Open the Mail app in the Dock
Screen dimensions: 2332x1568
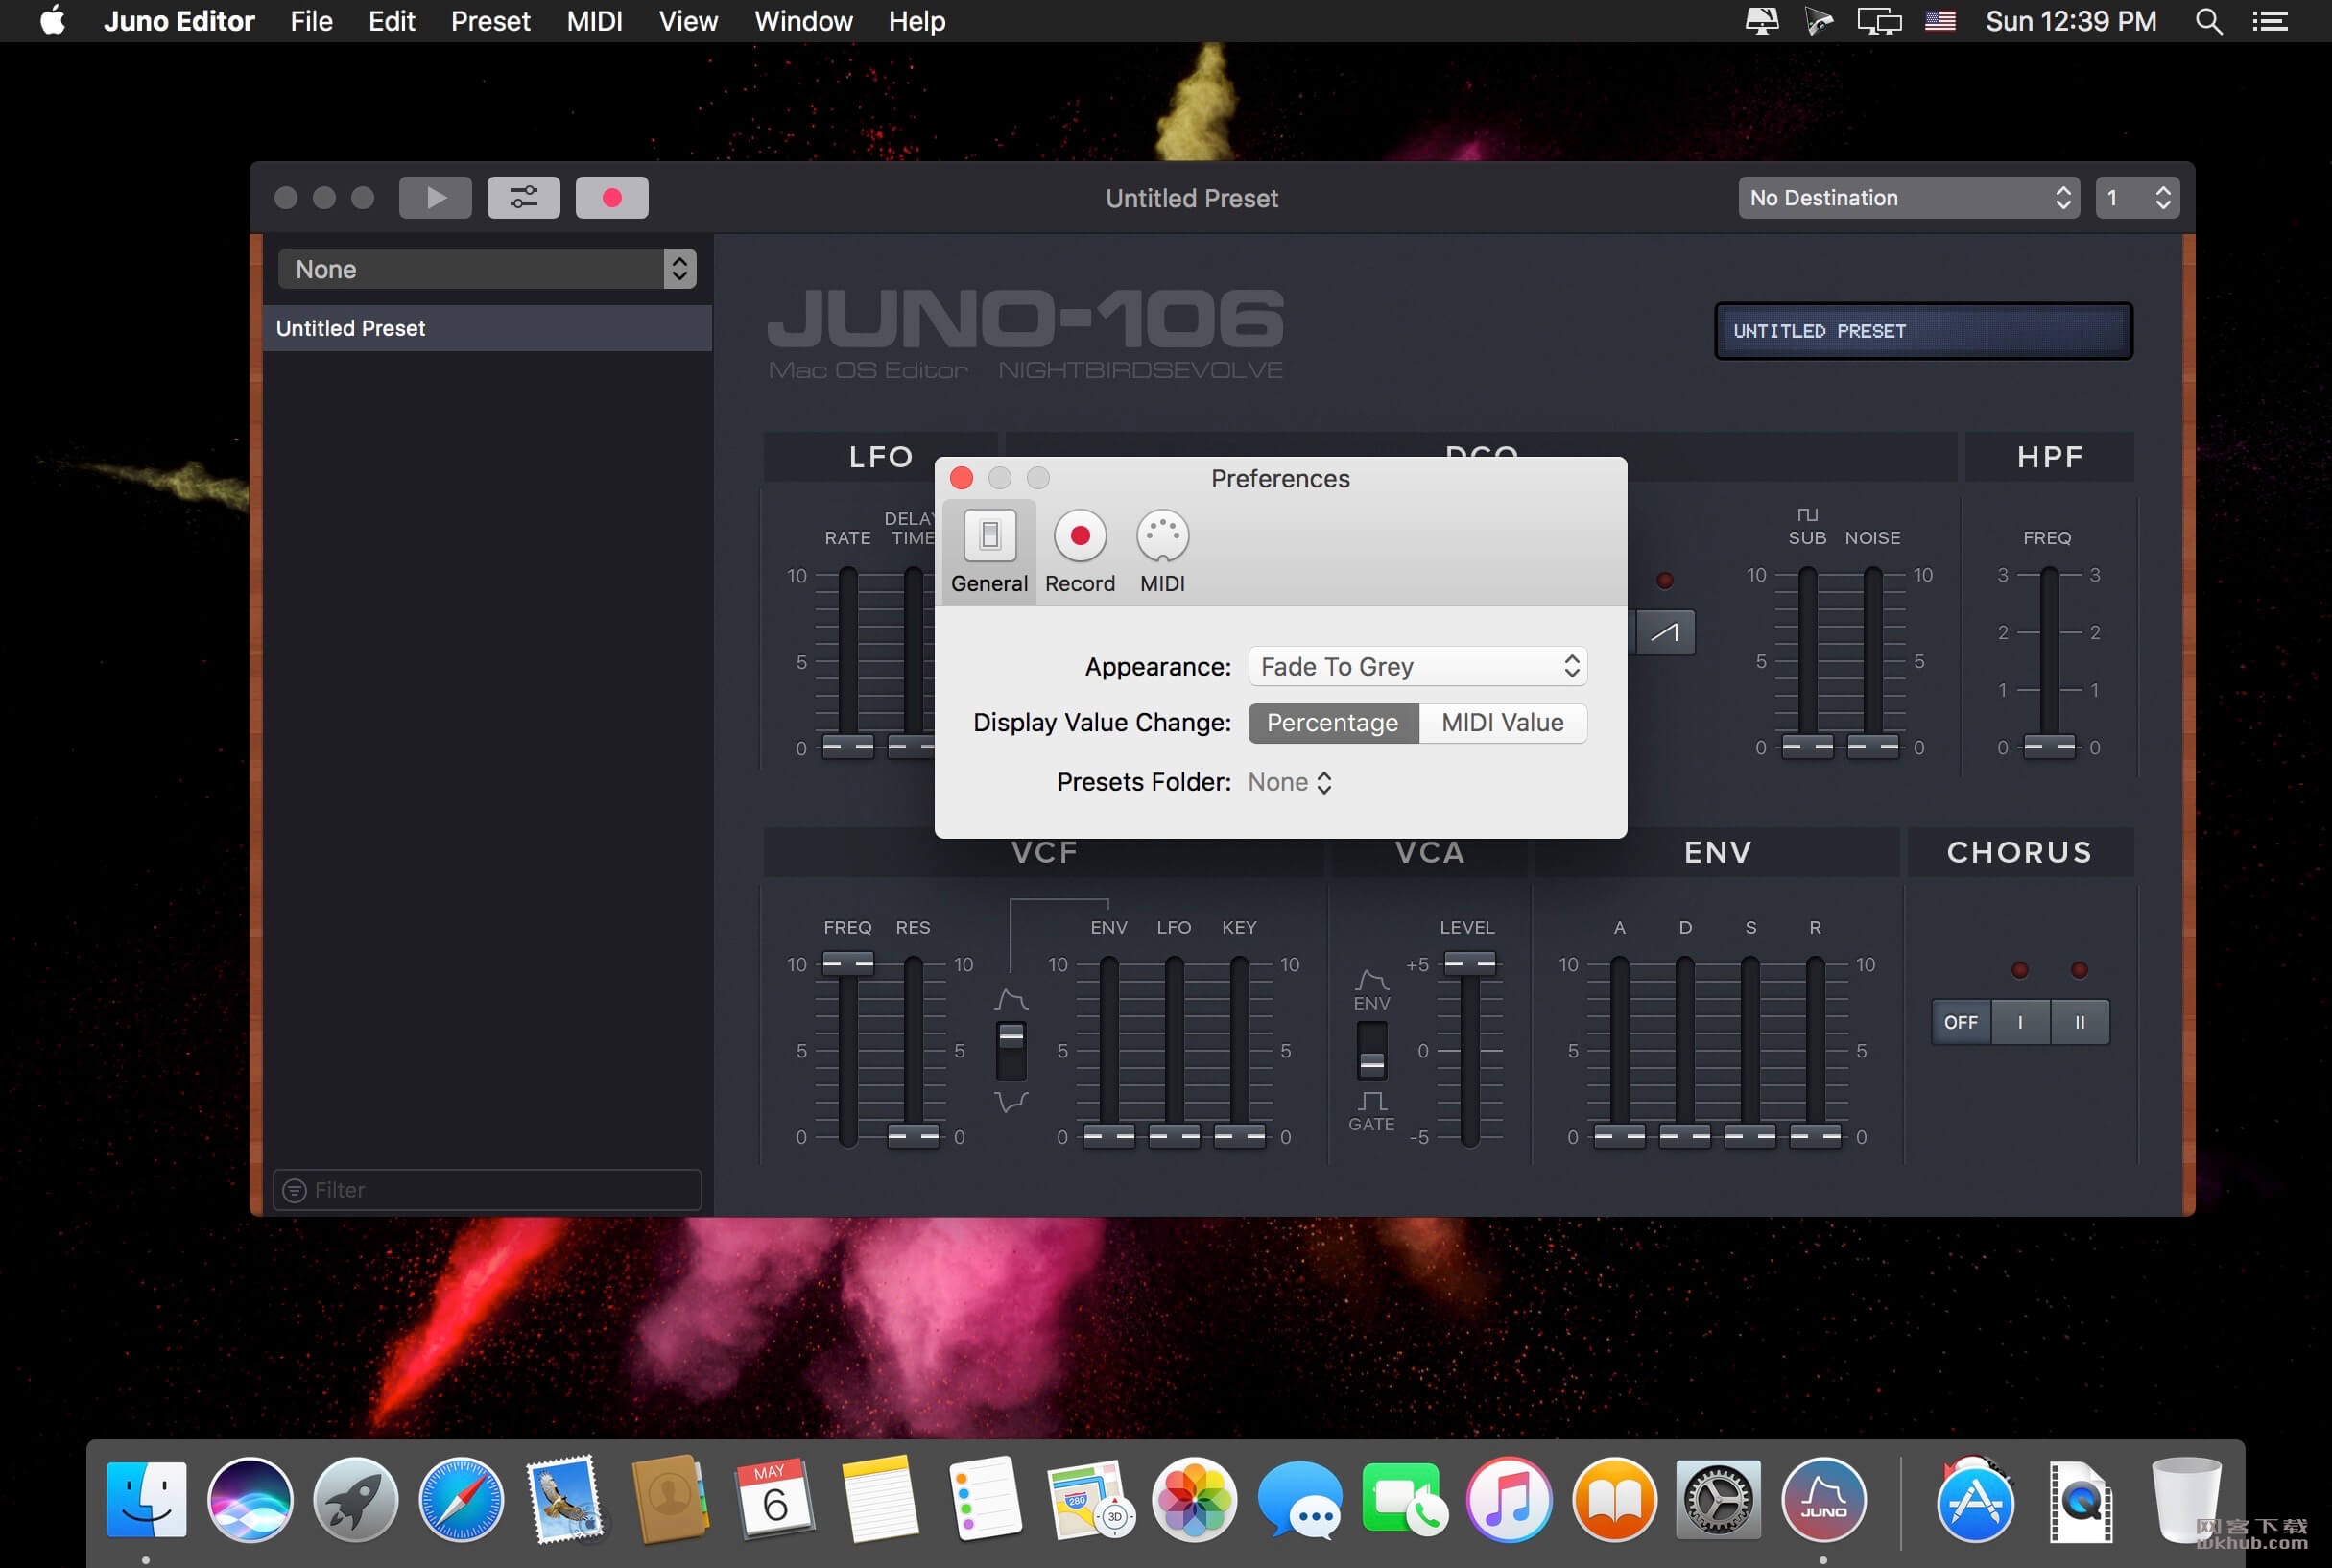pos(565,1499)
